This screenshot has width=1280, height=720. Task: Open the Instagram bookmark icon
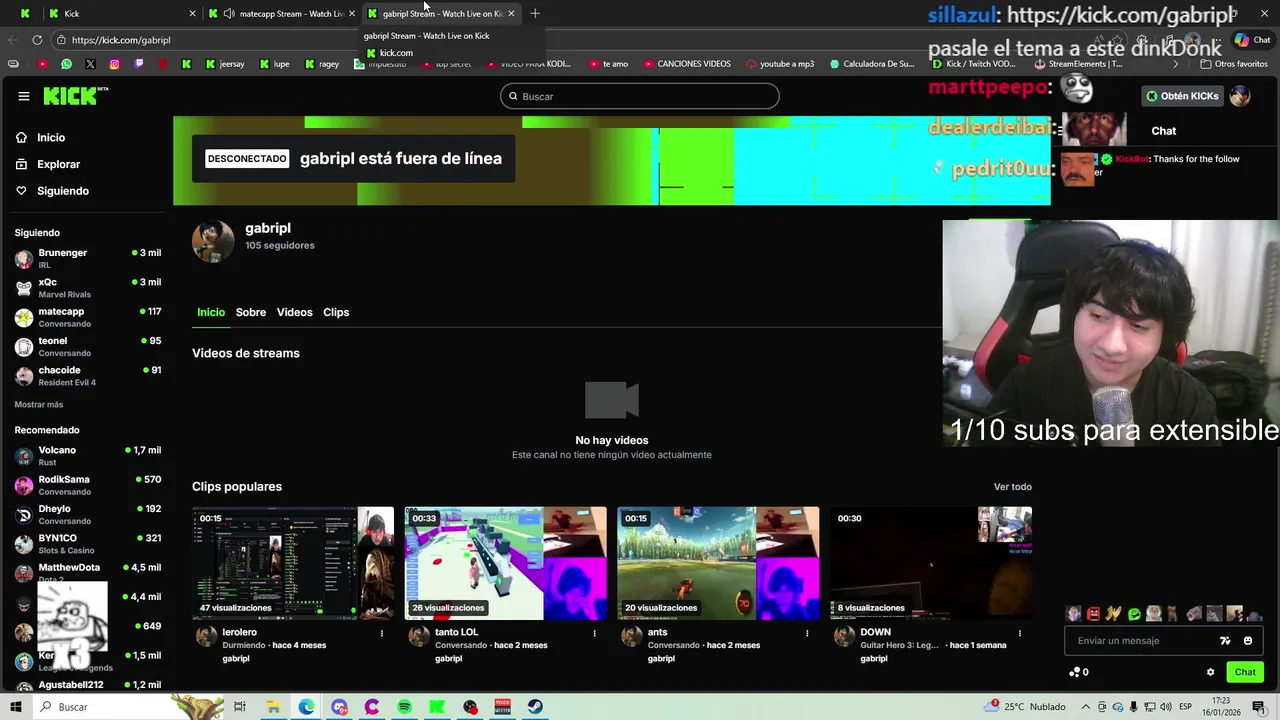(x=114, y=64)
